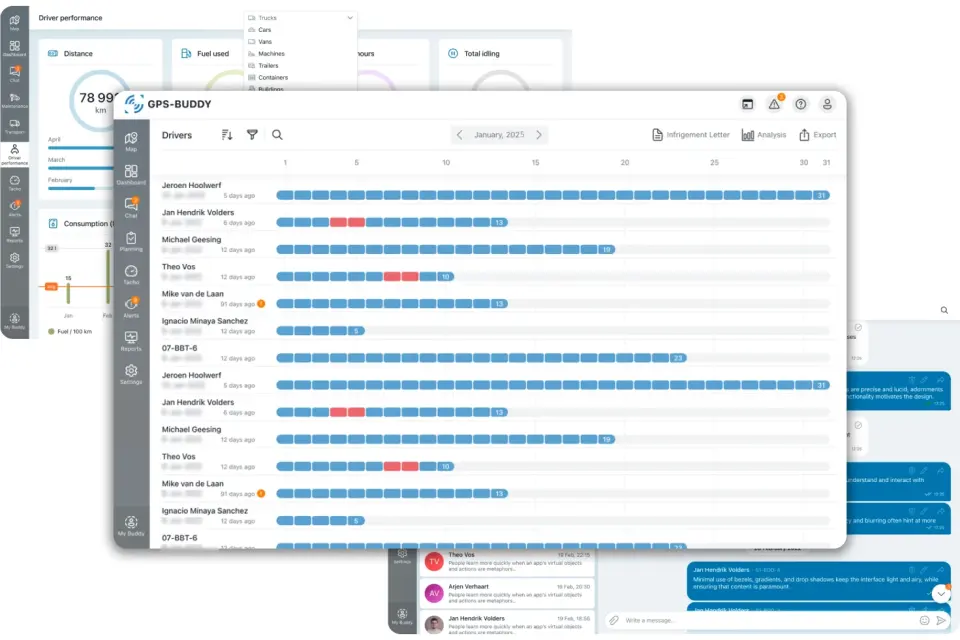
Task: Open Reports in the GPS-Buddy front sidebar
Action: [131, 341]
